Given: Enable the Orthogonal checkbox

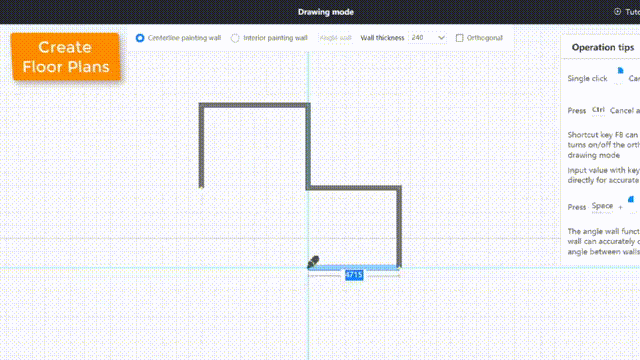Looking at the screenshot, I should (x=459, y=38).
